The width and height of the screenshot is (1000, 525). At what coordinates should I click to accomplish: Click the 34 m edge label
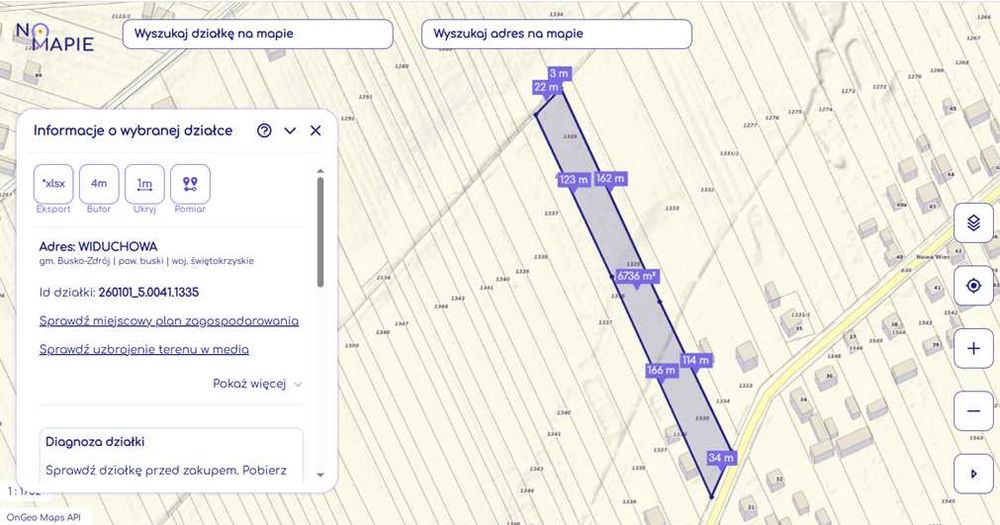point(721,457)
